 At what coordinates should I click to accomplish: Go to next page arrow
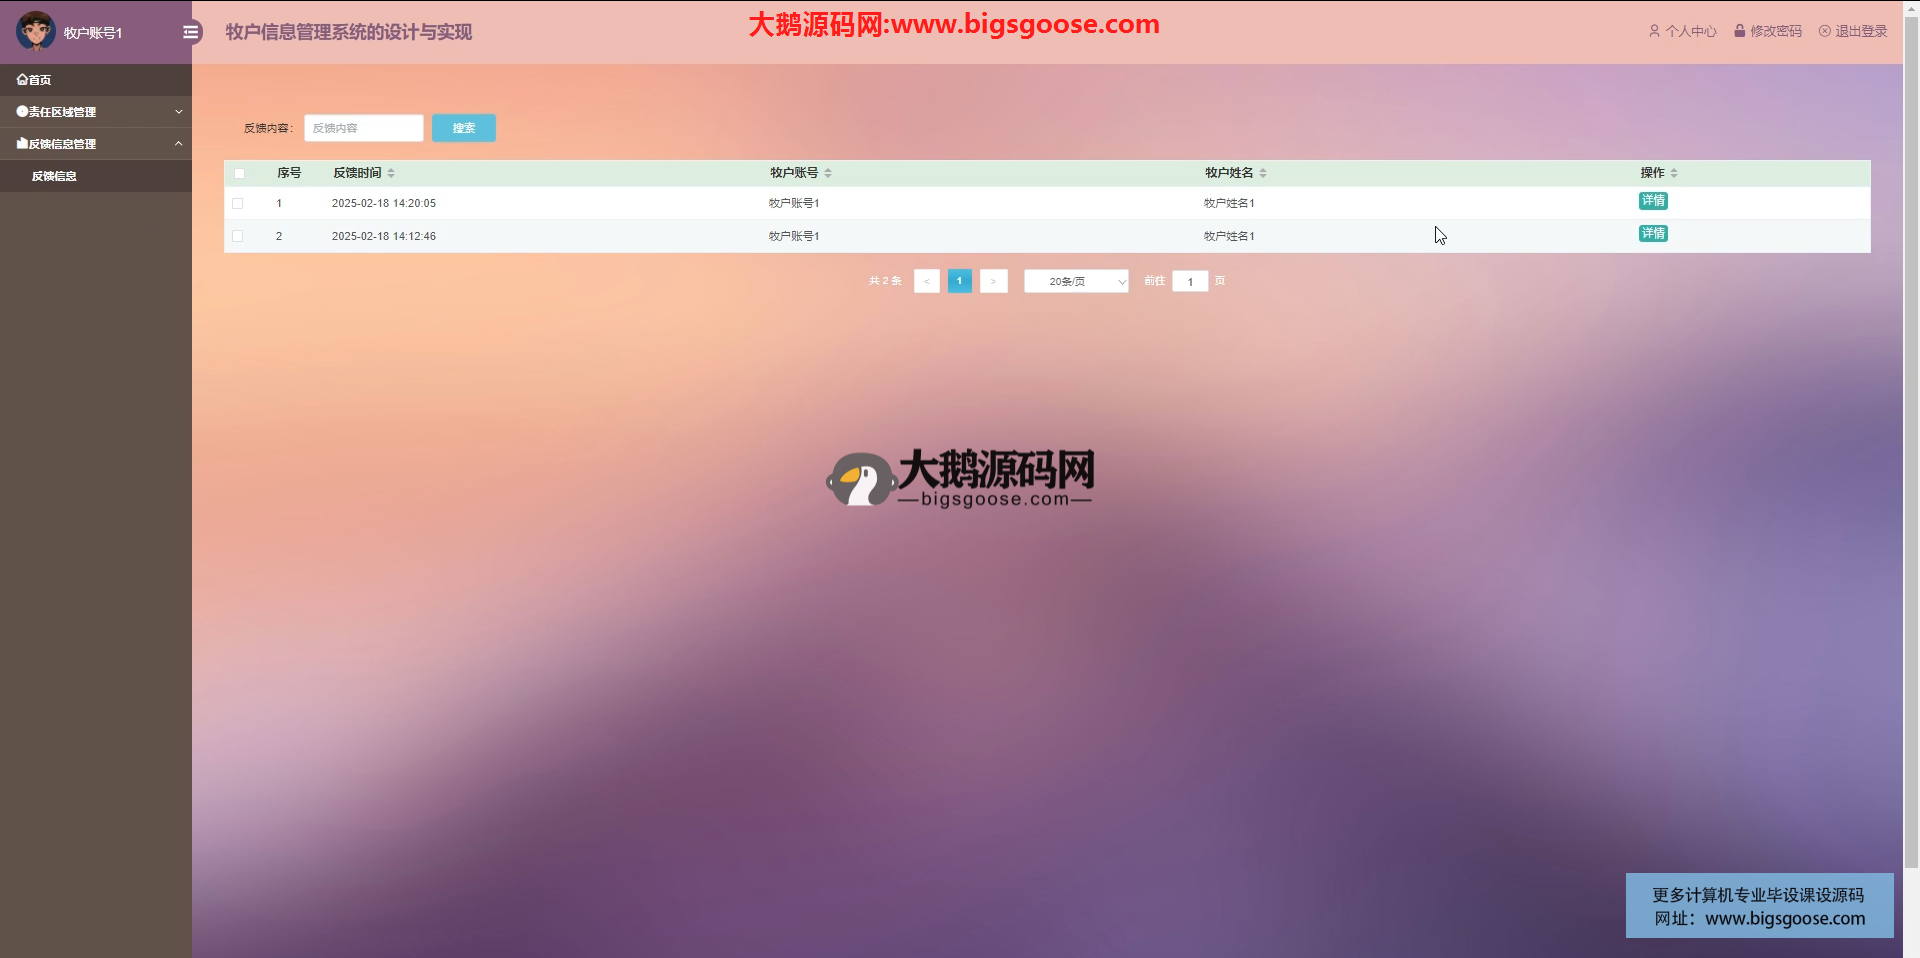pyautogui.click(x=993, y=281)
